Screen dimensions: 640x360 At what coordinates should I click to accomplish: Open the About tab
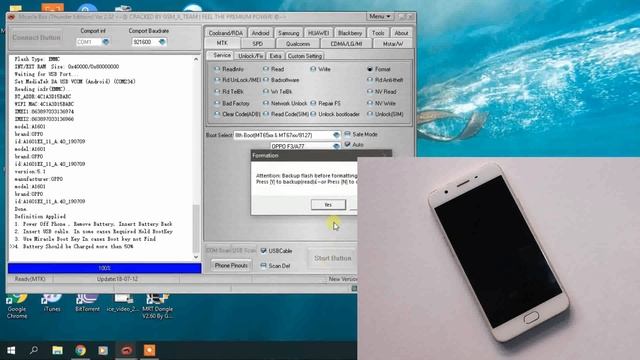[x=401, y=33]
